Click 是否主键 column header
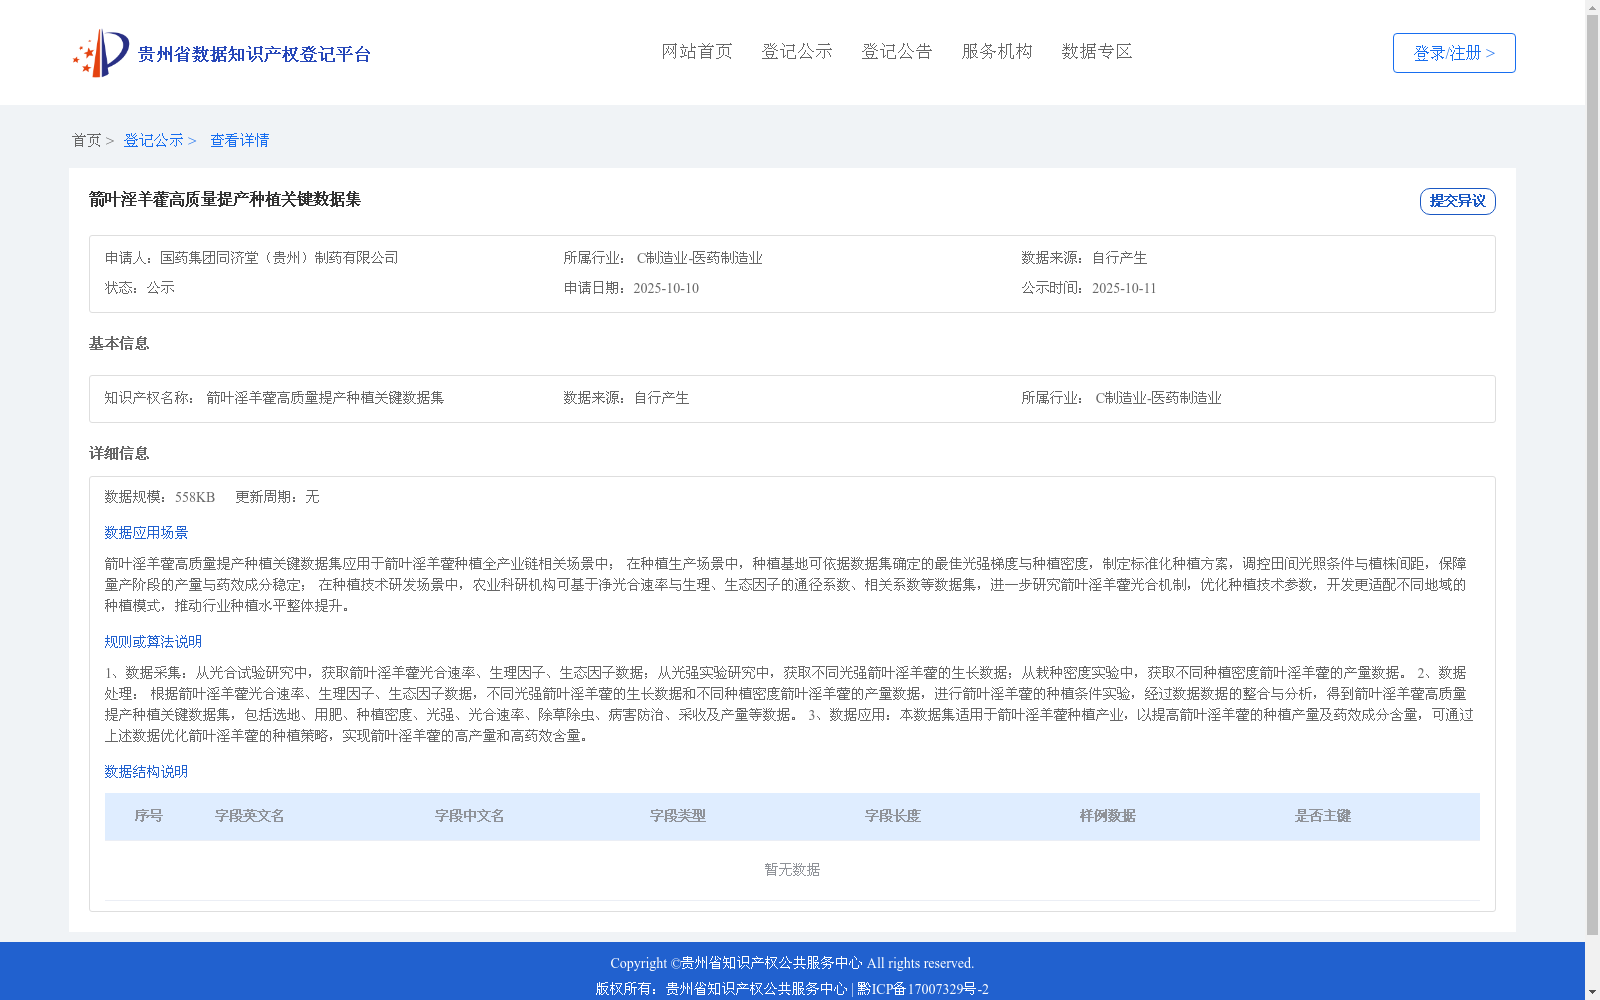The height and width of the screenshot is (1000, 1600). 1323,816
